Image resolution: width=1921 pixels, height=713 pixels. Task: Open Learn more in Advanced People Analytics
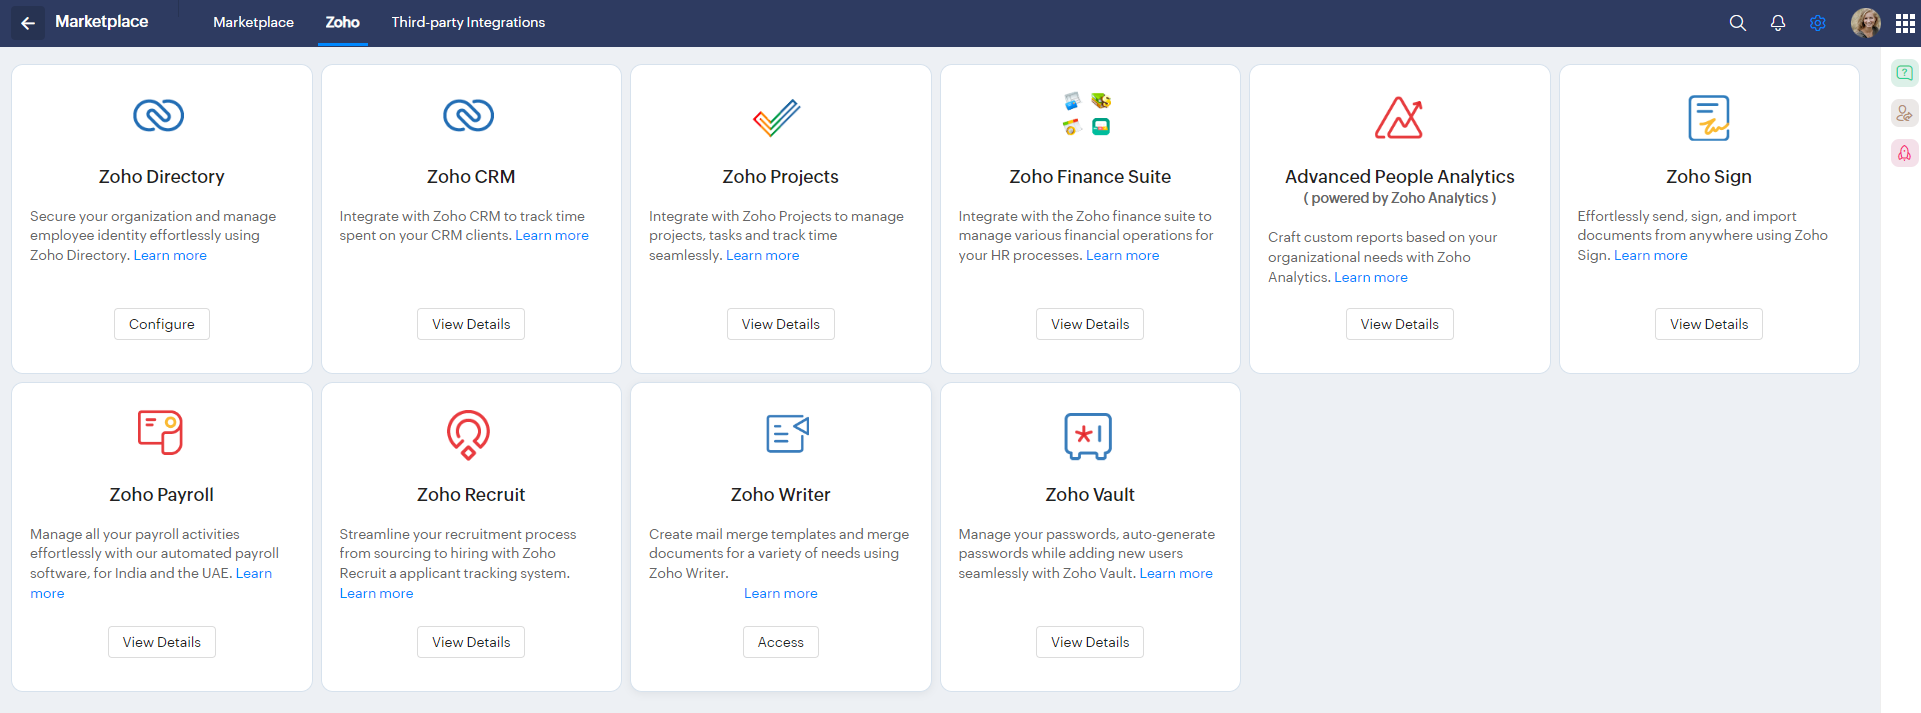(x=1371, y=277)
